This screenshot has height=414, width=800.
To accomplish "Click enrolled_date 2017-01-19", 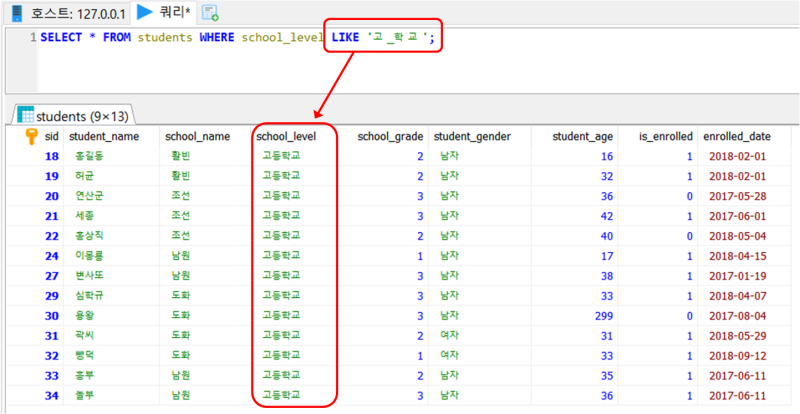I will [737, 276].
